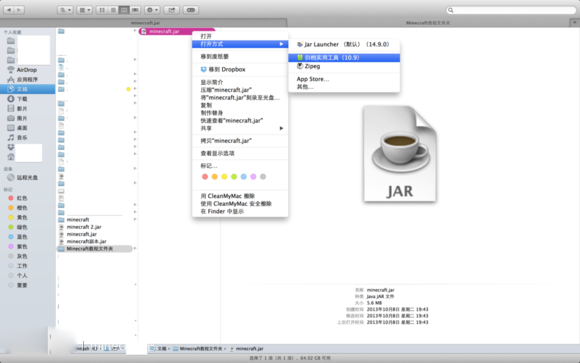Select column view toolbar button

(x=124, y=10)
